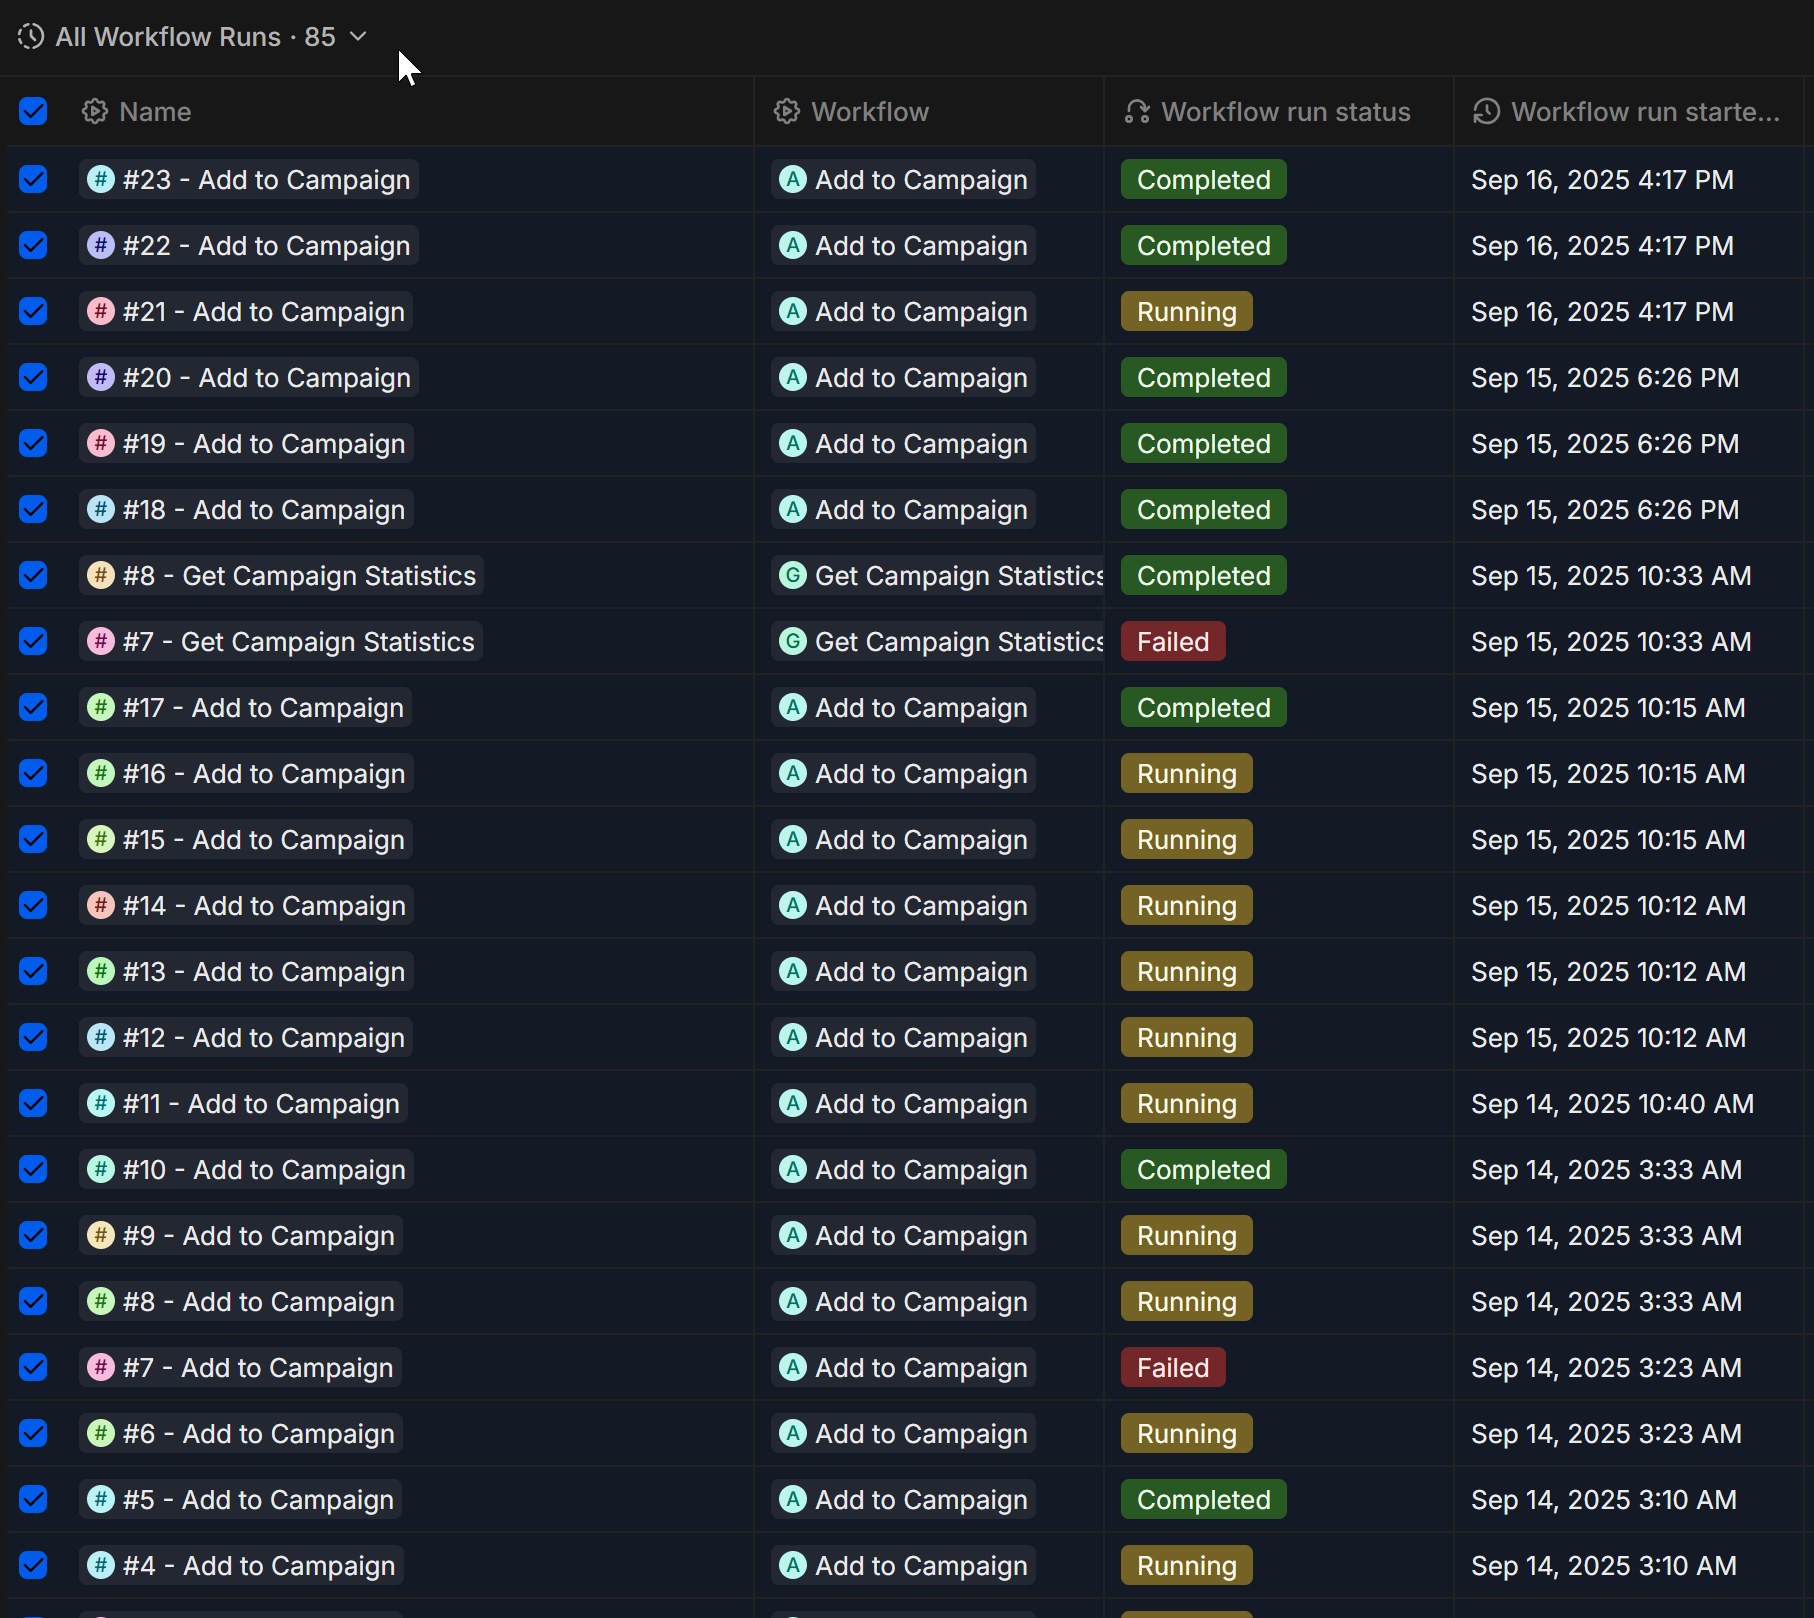Click the Sep 16, 2025 4:17 PM time for run #23
Image resolution: width=1814 pixels, height=1618 pixels.
coord(1602,179)
